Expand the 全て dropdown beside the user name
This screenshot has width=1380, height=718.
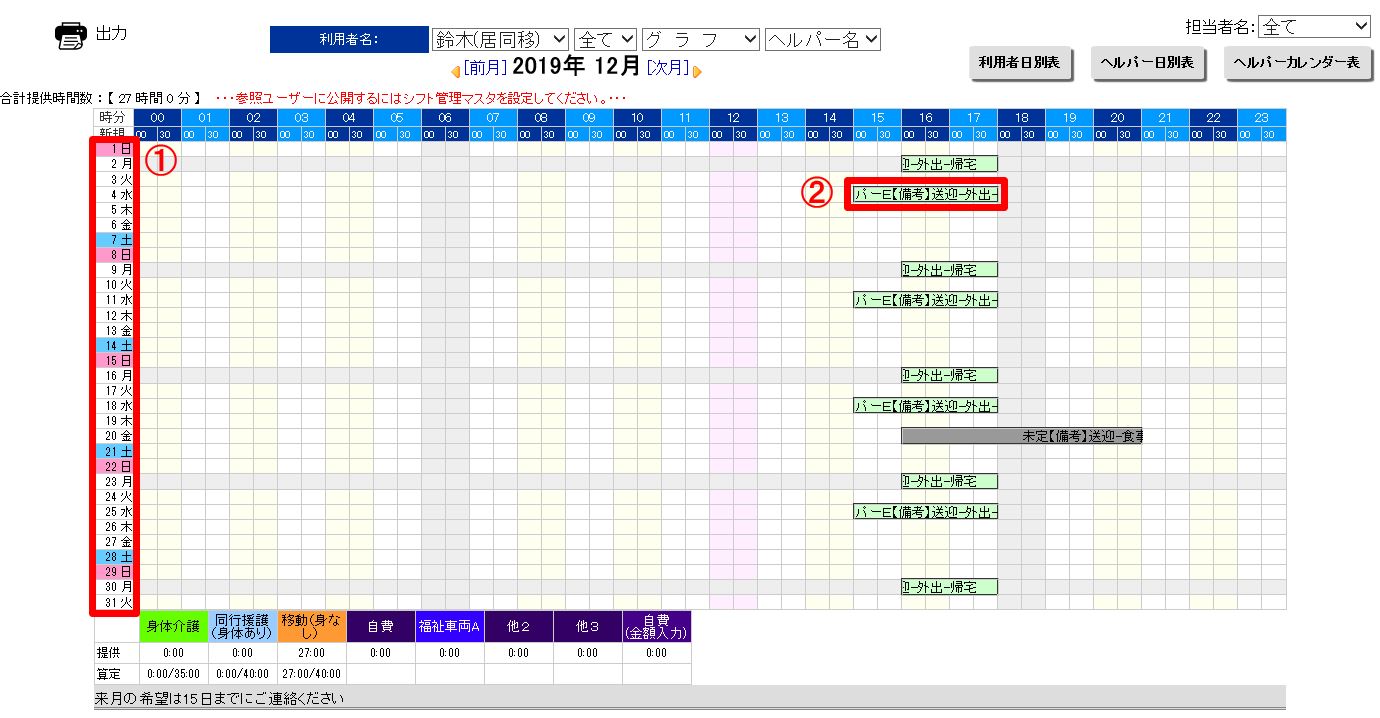[x=606, y=39]
